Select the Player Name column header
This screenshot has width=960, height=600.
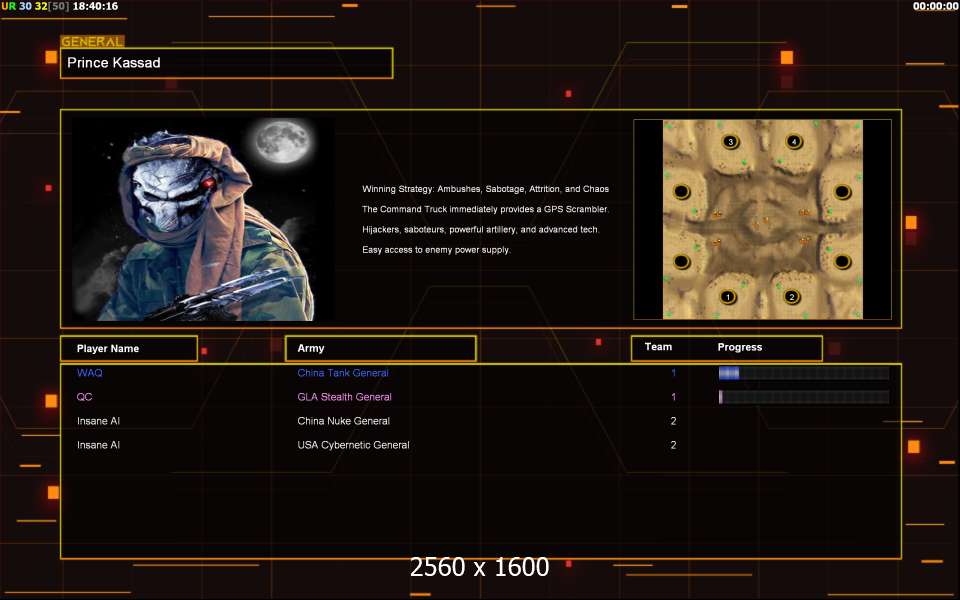point(128,348)
